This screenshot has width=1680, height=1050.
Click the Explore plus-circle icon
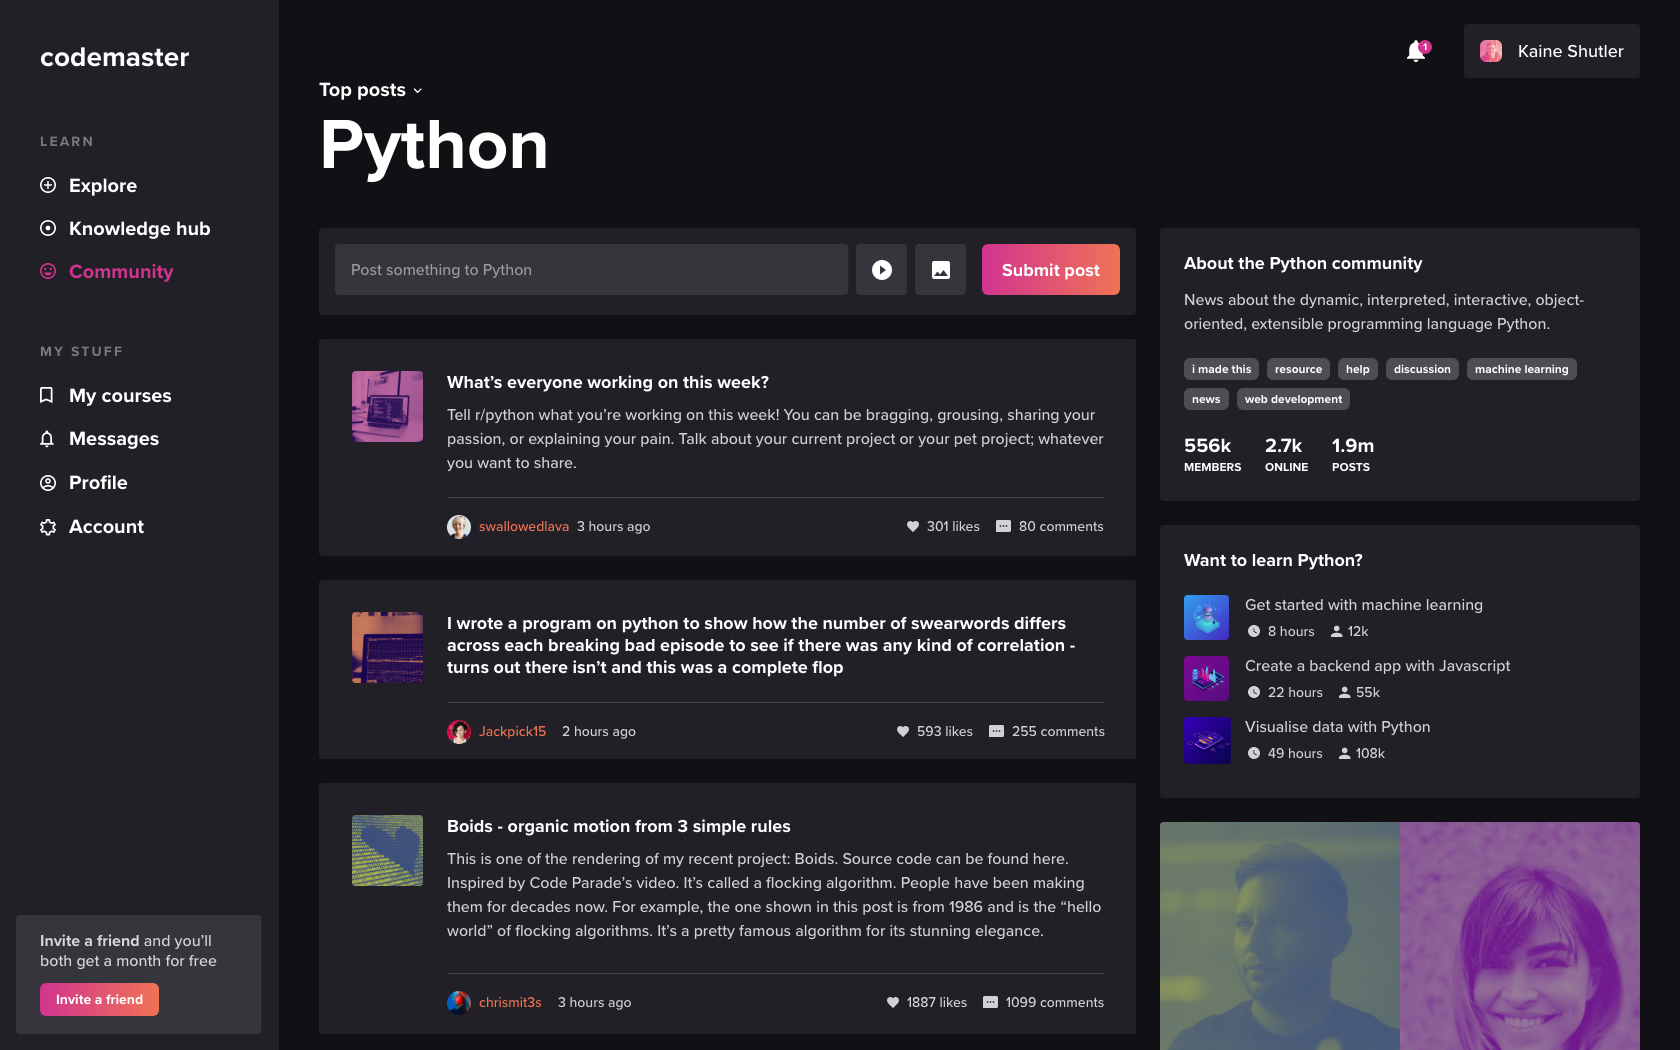coord(48,185)
